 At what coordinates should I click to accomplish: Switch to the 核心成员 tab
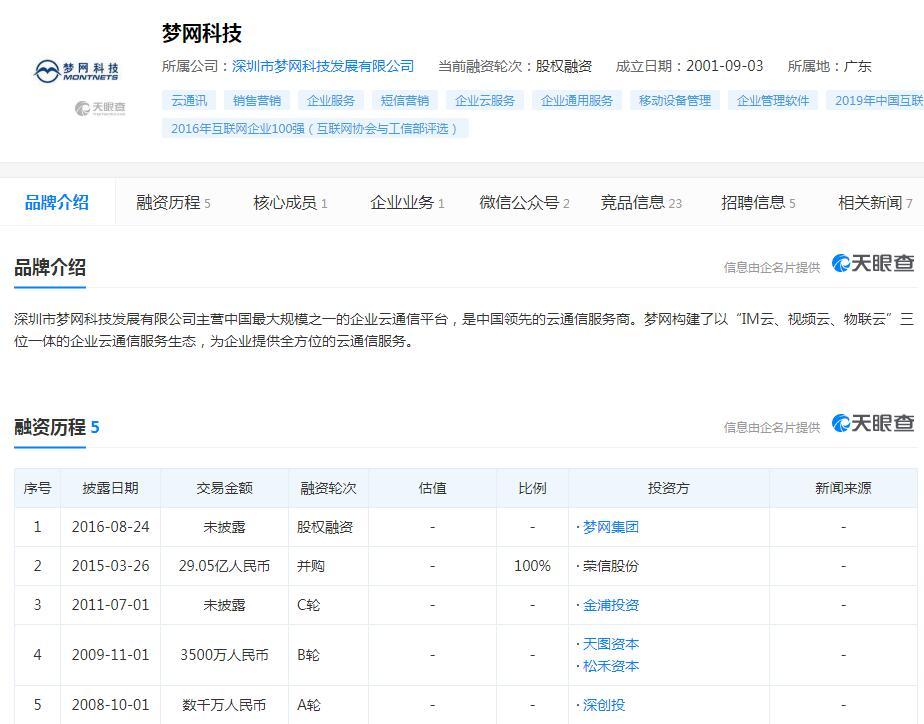290,203
